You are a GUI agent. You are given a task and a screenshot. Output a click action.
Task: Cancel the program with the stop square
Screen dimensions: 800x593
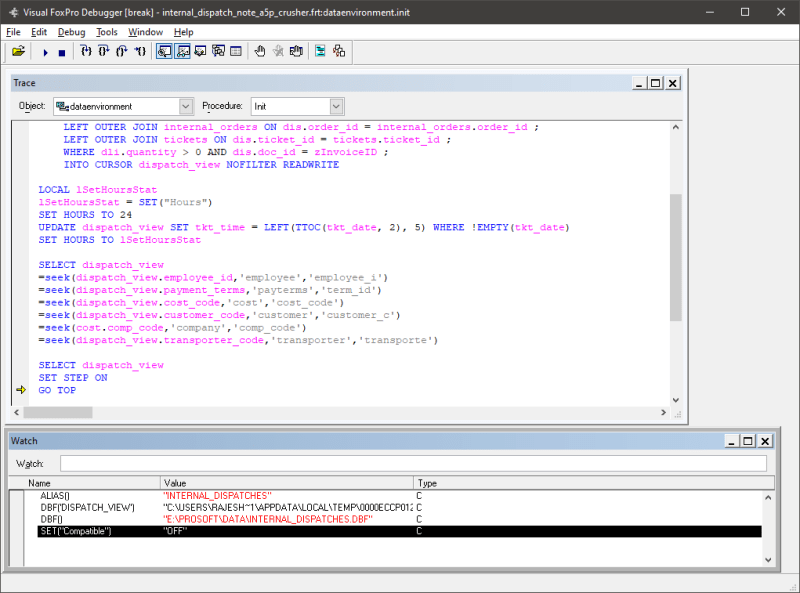click(x=62, y=52)
